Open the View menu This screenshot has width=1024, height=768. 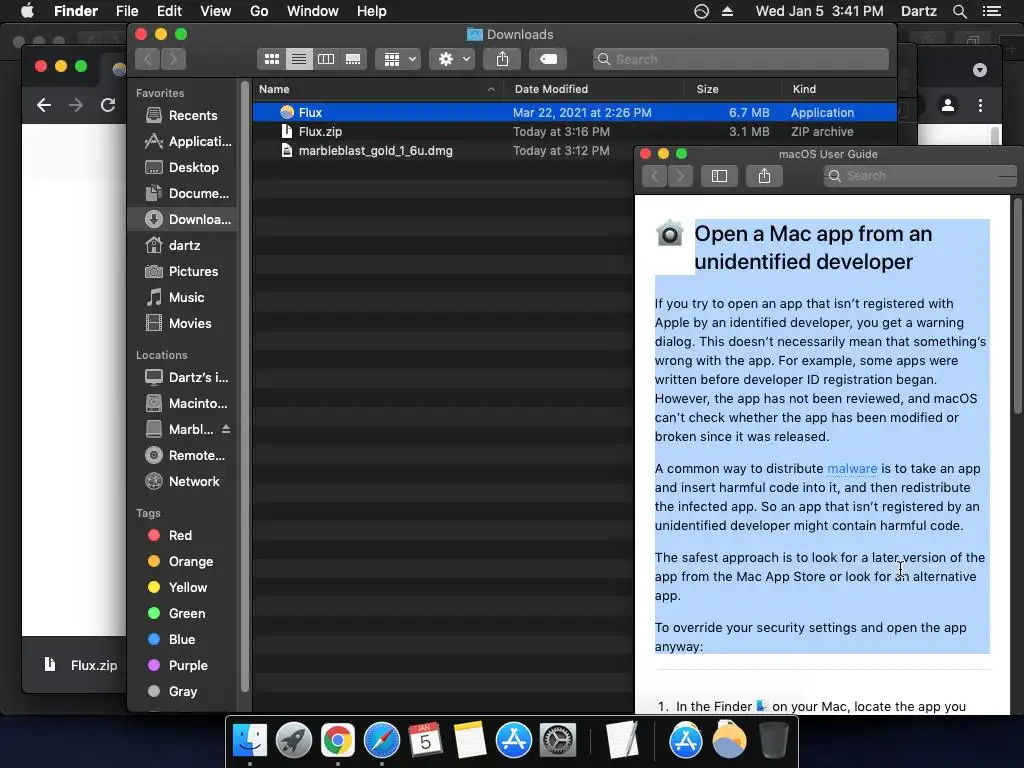tap(216, 11)
